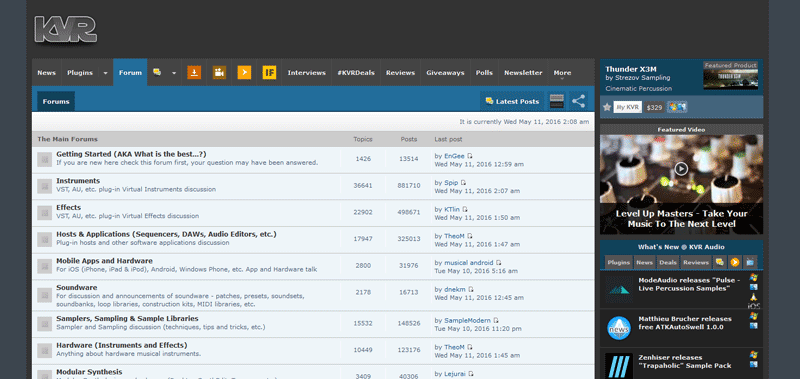
Task: Open the orange downloads icon in navbar
Action: pyautogui.click(x=194, y=72)
